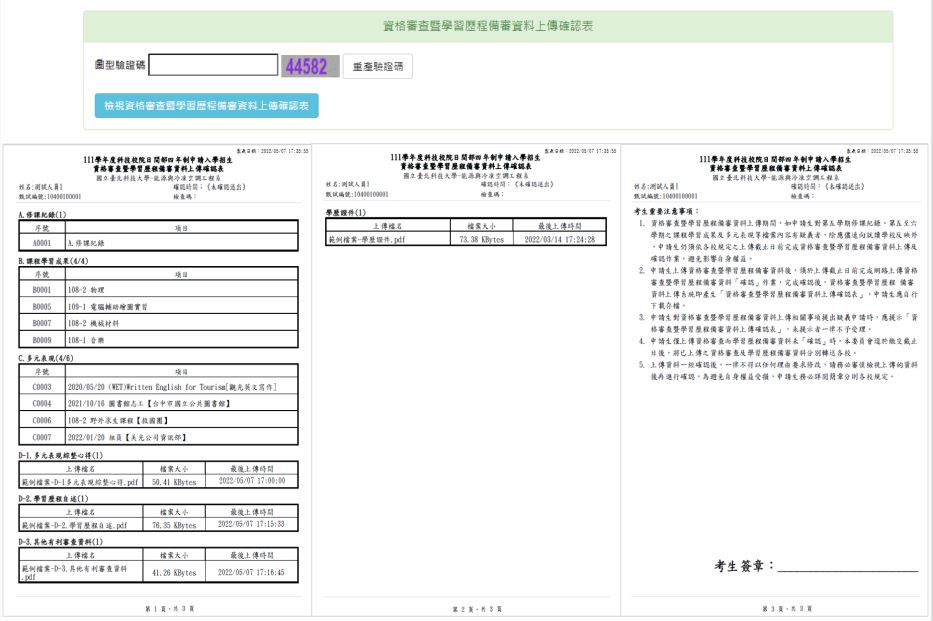The image size is (933, 621).
Task: Click the D-1 多元表現綜整心得 pdf file name
Action: pos(80,482)
